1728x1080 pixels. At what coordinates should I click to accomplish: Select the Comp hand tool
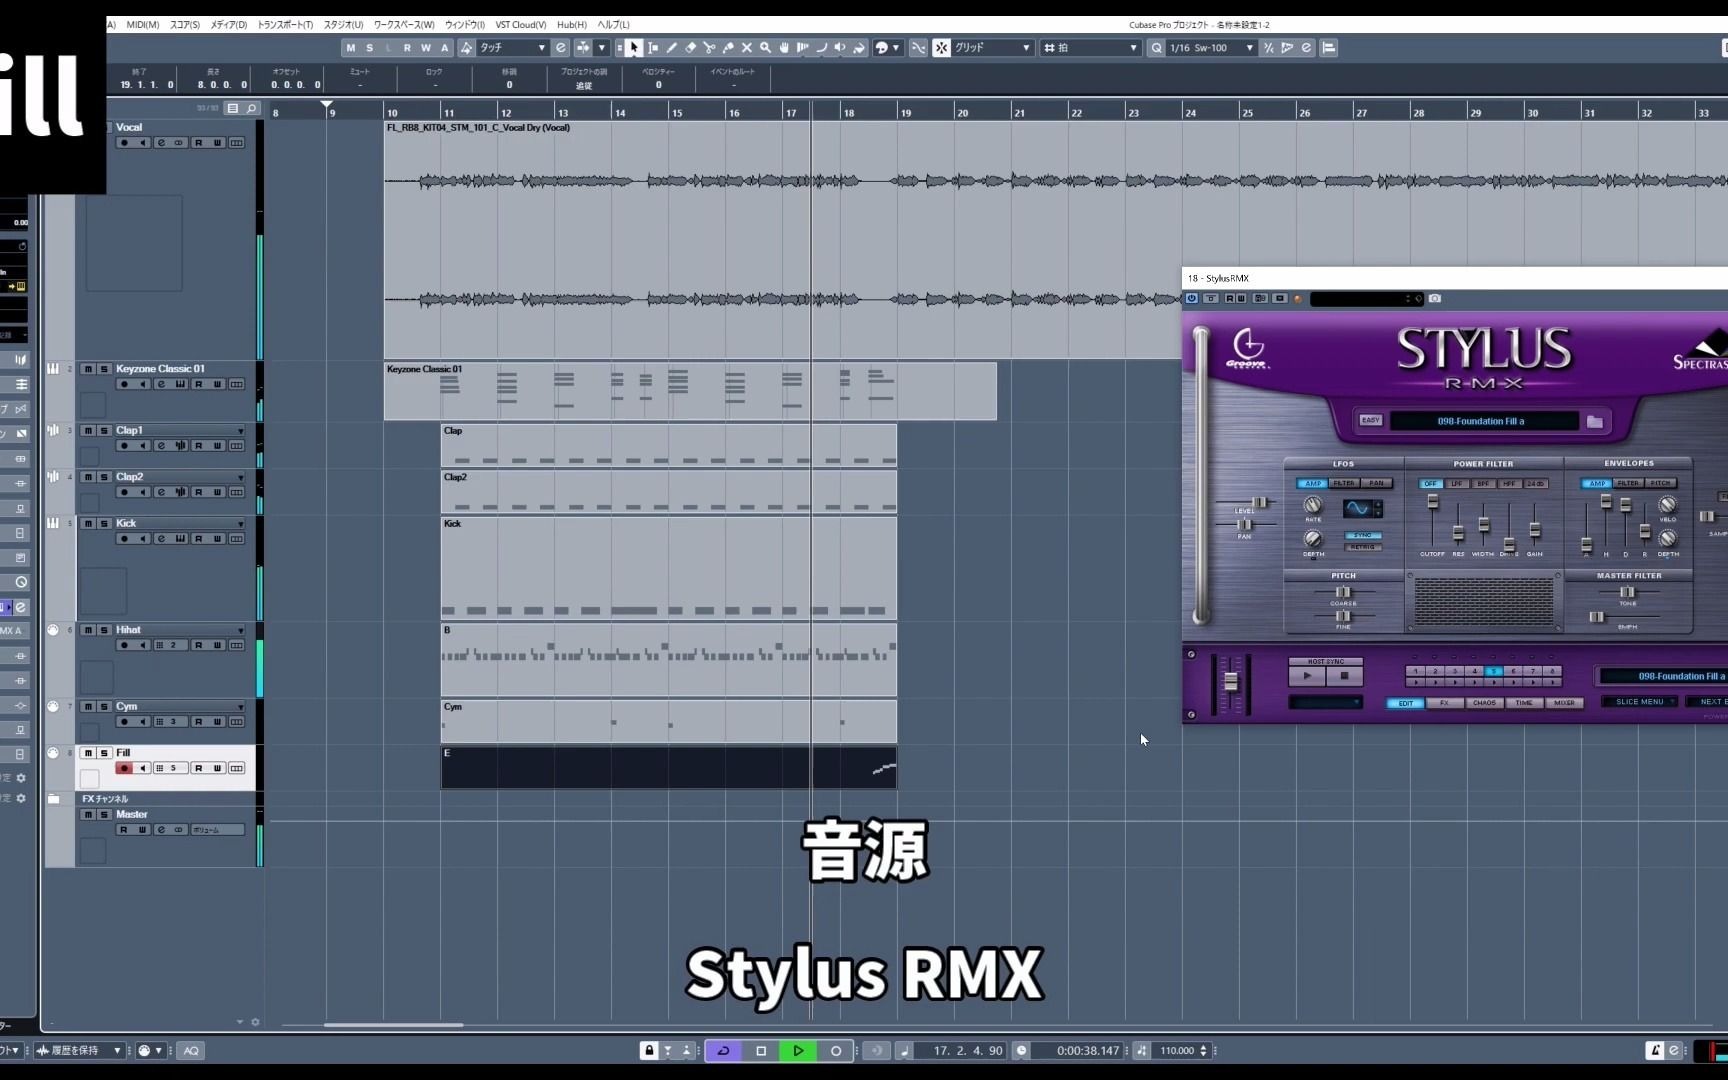click(784, 47)
